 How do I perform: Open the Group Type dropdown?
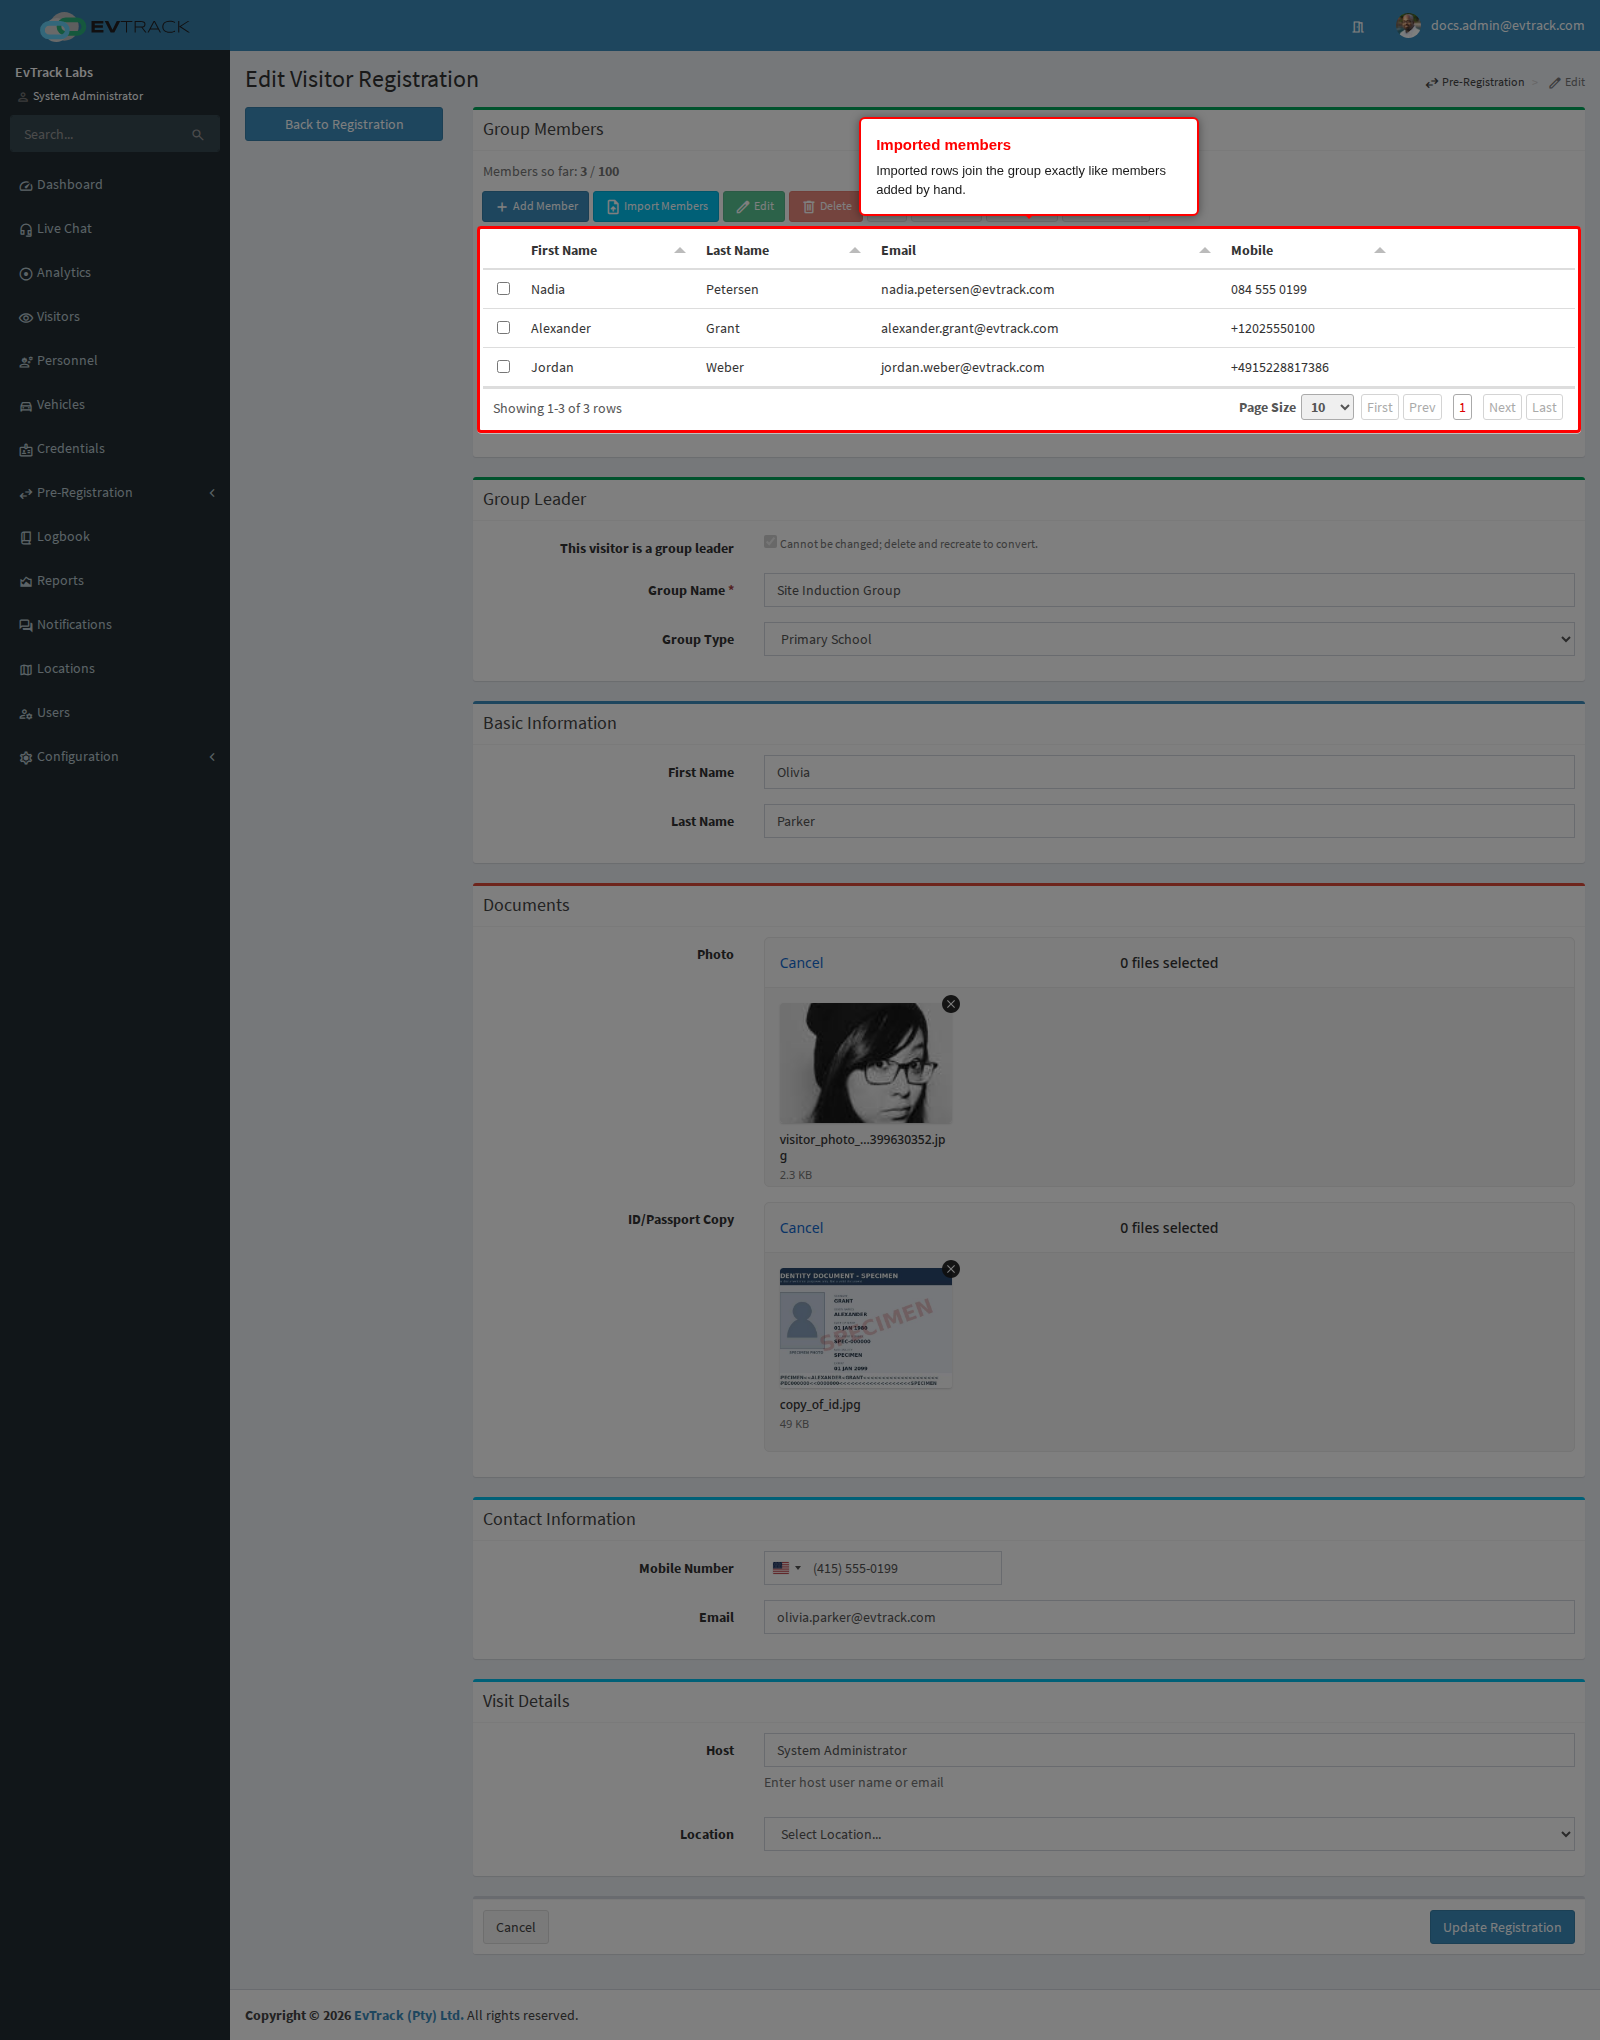pos(1169,639)
